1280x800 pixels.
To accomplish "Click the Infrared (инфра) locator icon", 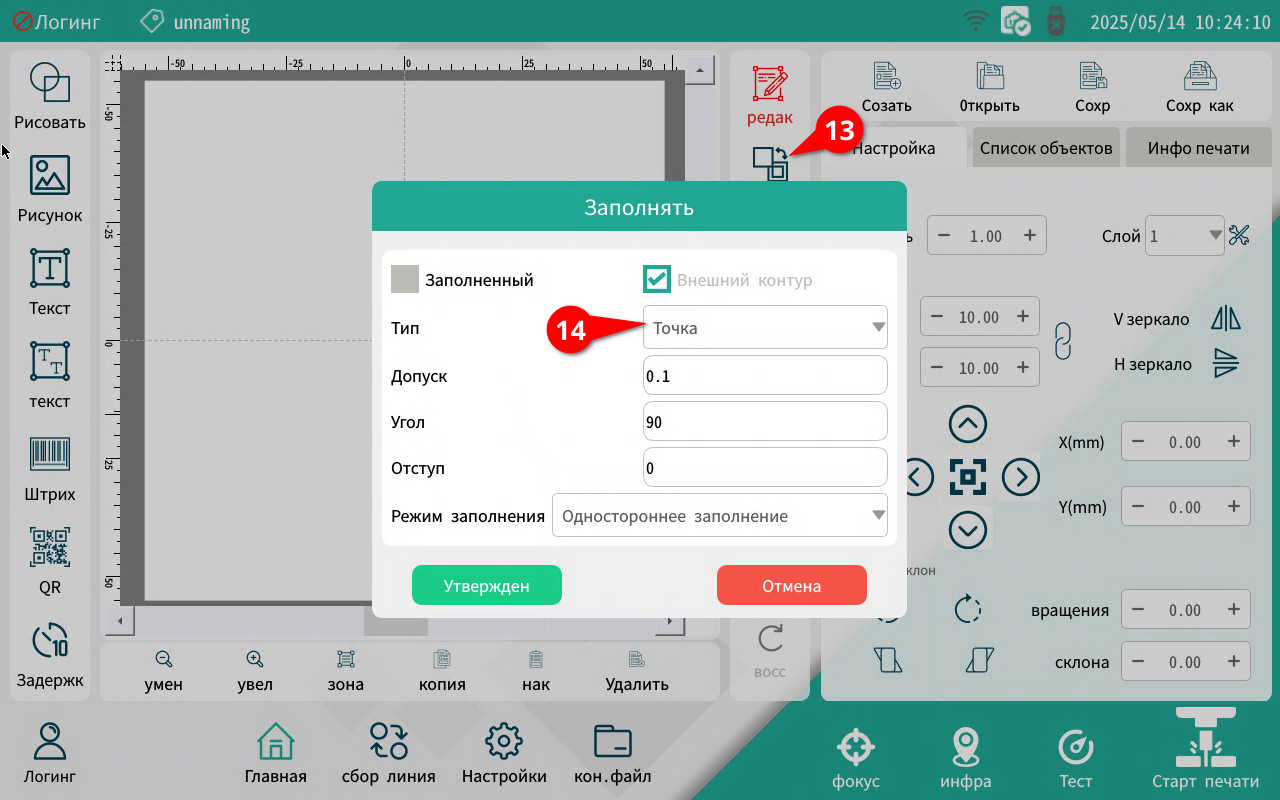I will (x=965, y=747).
